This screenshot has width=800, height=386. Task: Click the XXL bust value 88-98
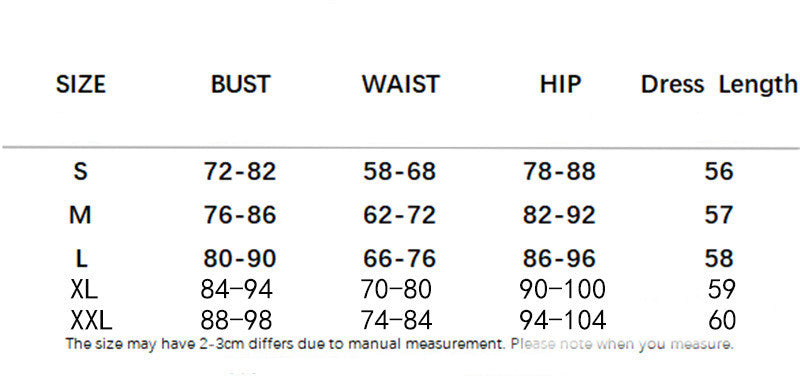pyautogui.click(x=236, y=321)
